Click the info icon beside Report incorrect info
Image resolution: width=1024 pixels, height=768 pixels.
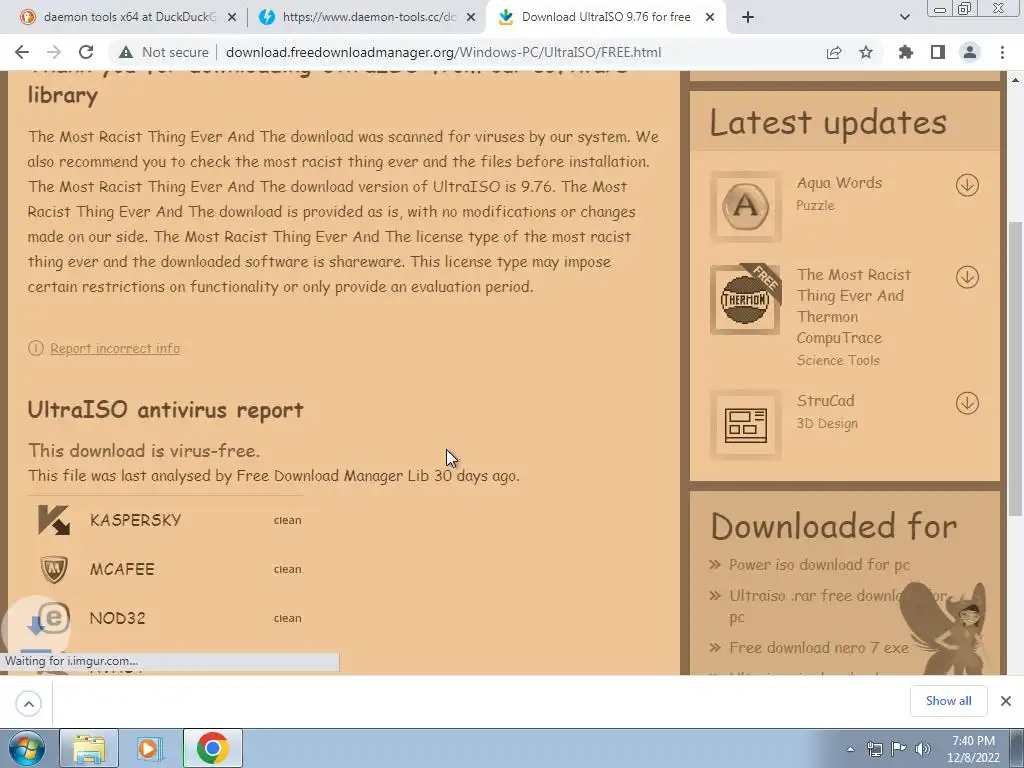[x=35, y=348]
